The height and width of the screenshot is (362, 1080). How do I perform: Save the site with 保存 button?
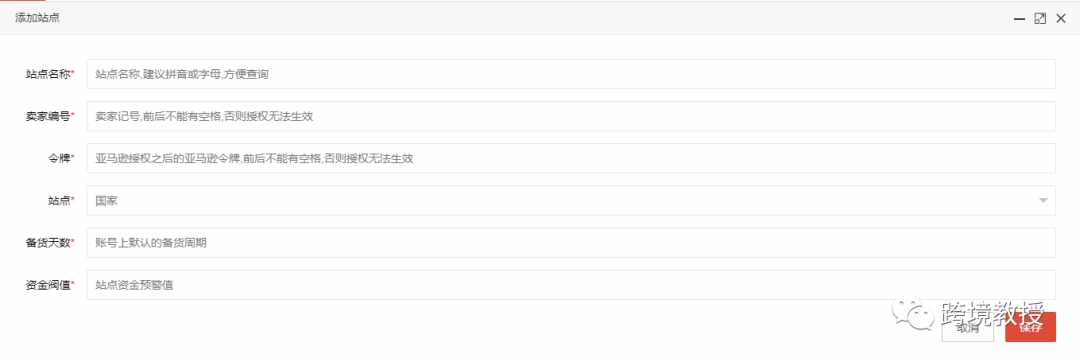coord(1030,328)
